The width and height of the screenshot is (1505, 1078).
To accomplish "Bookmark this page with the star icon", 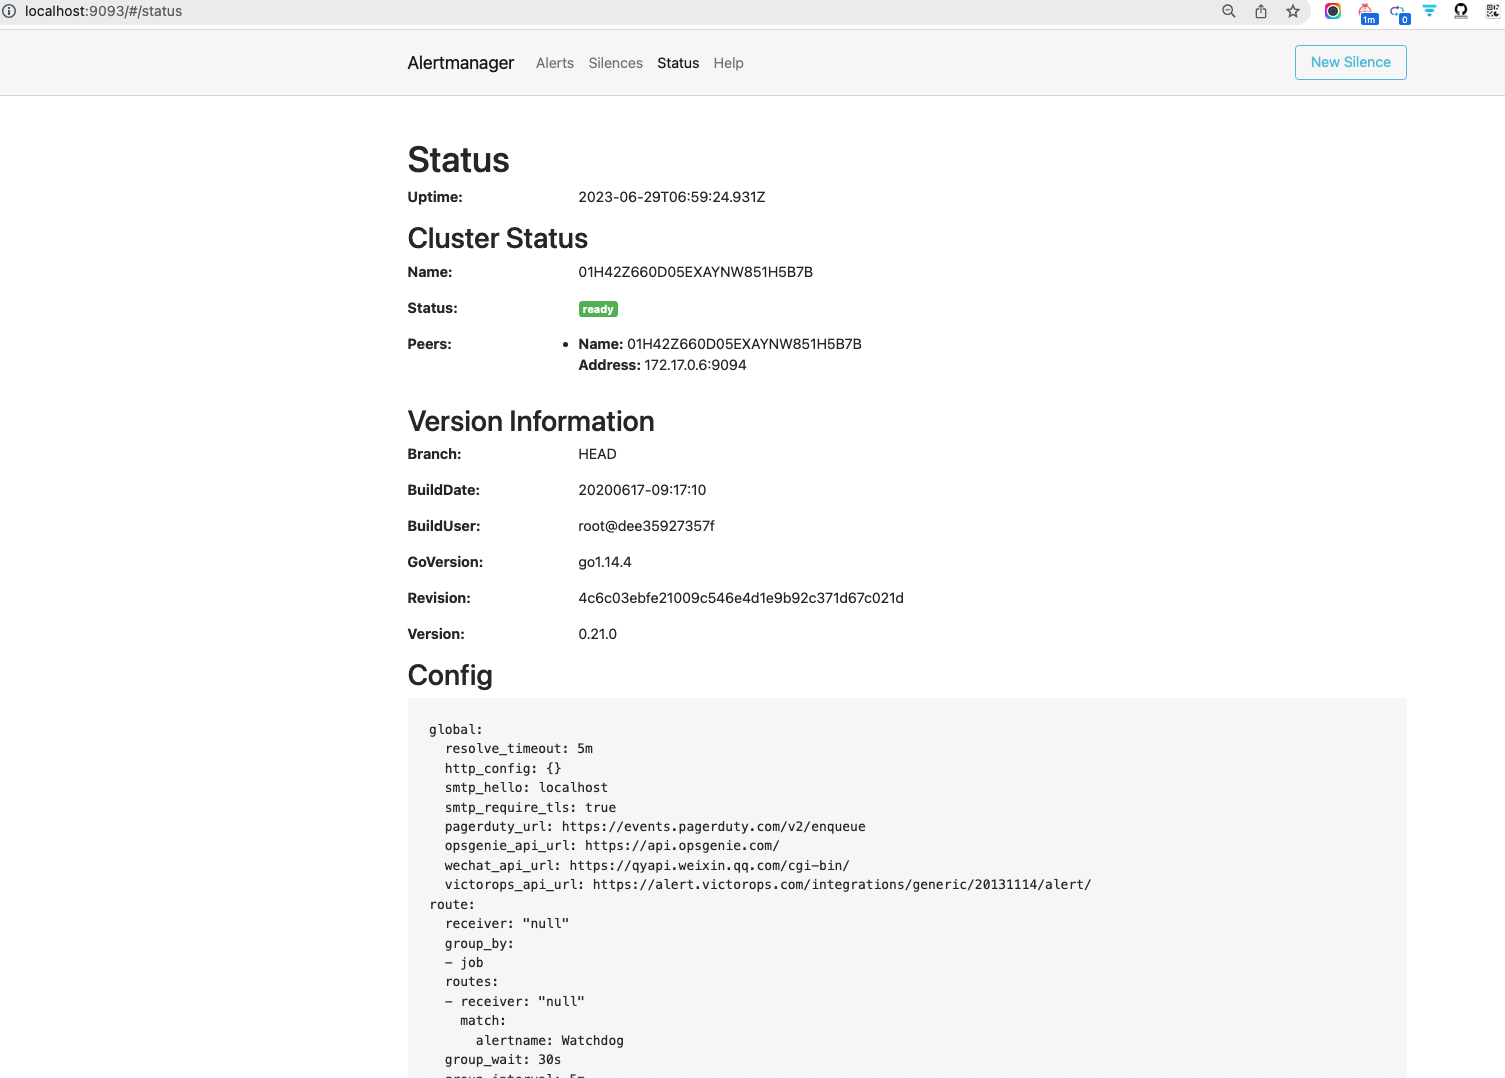I will [x=1292, y=11].
